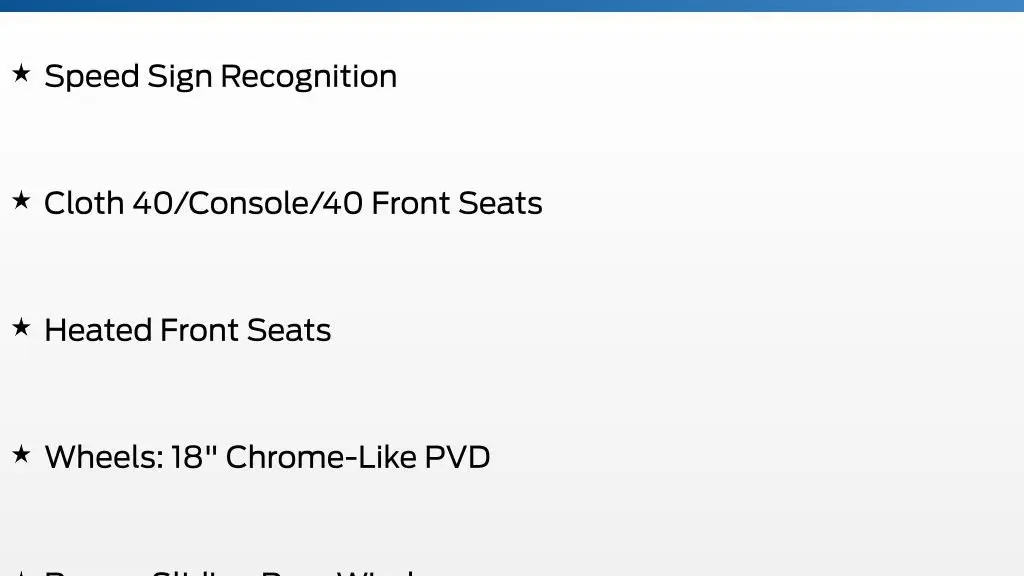Click the star beside Speed Sign Recognition

point(21,73)
